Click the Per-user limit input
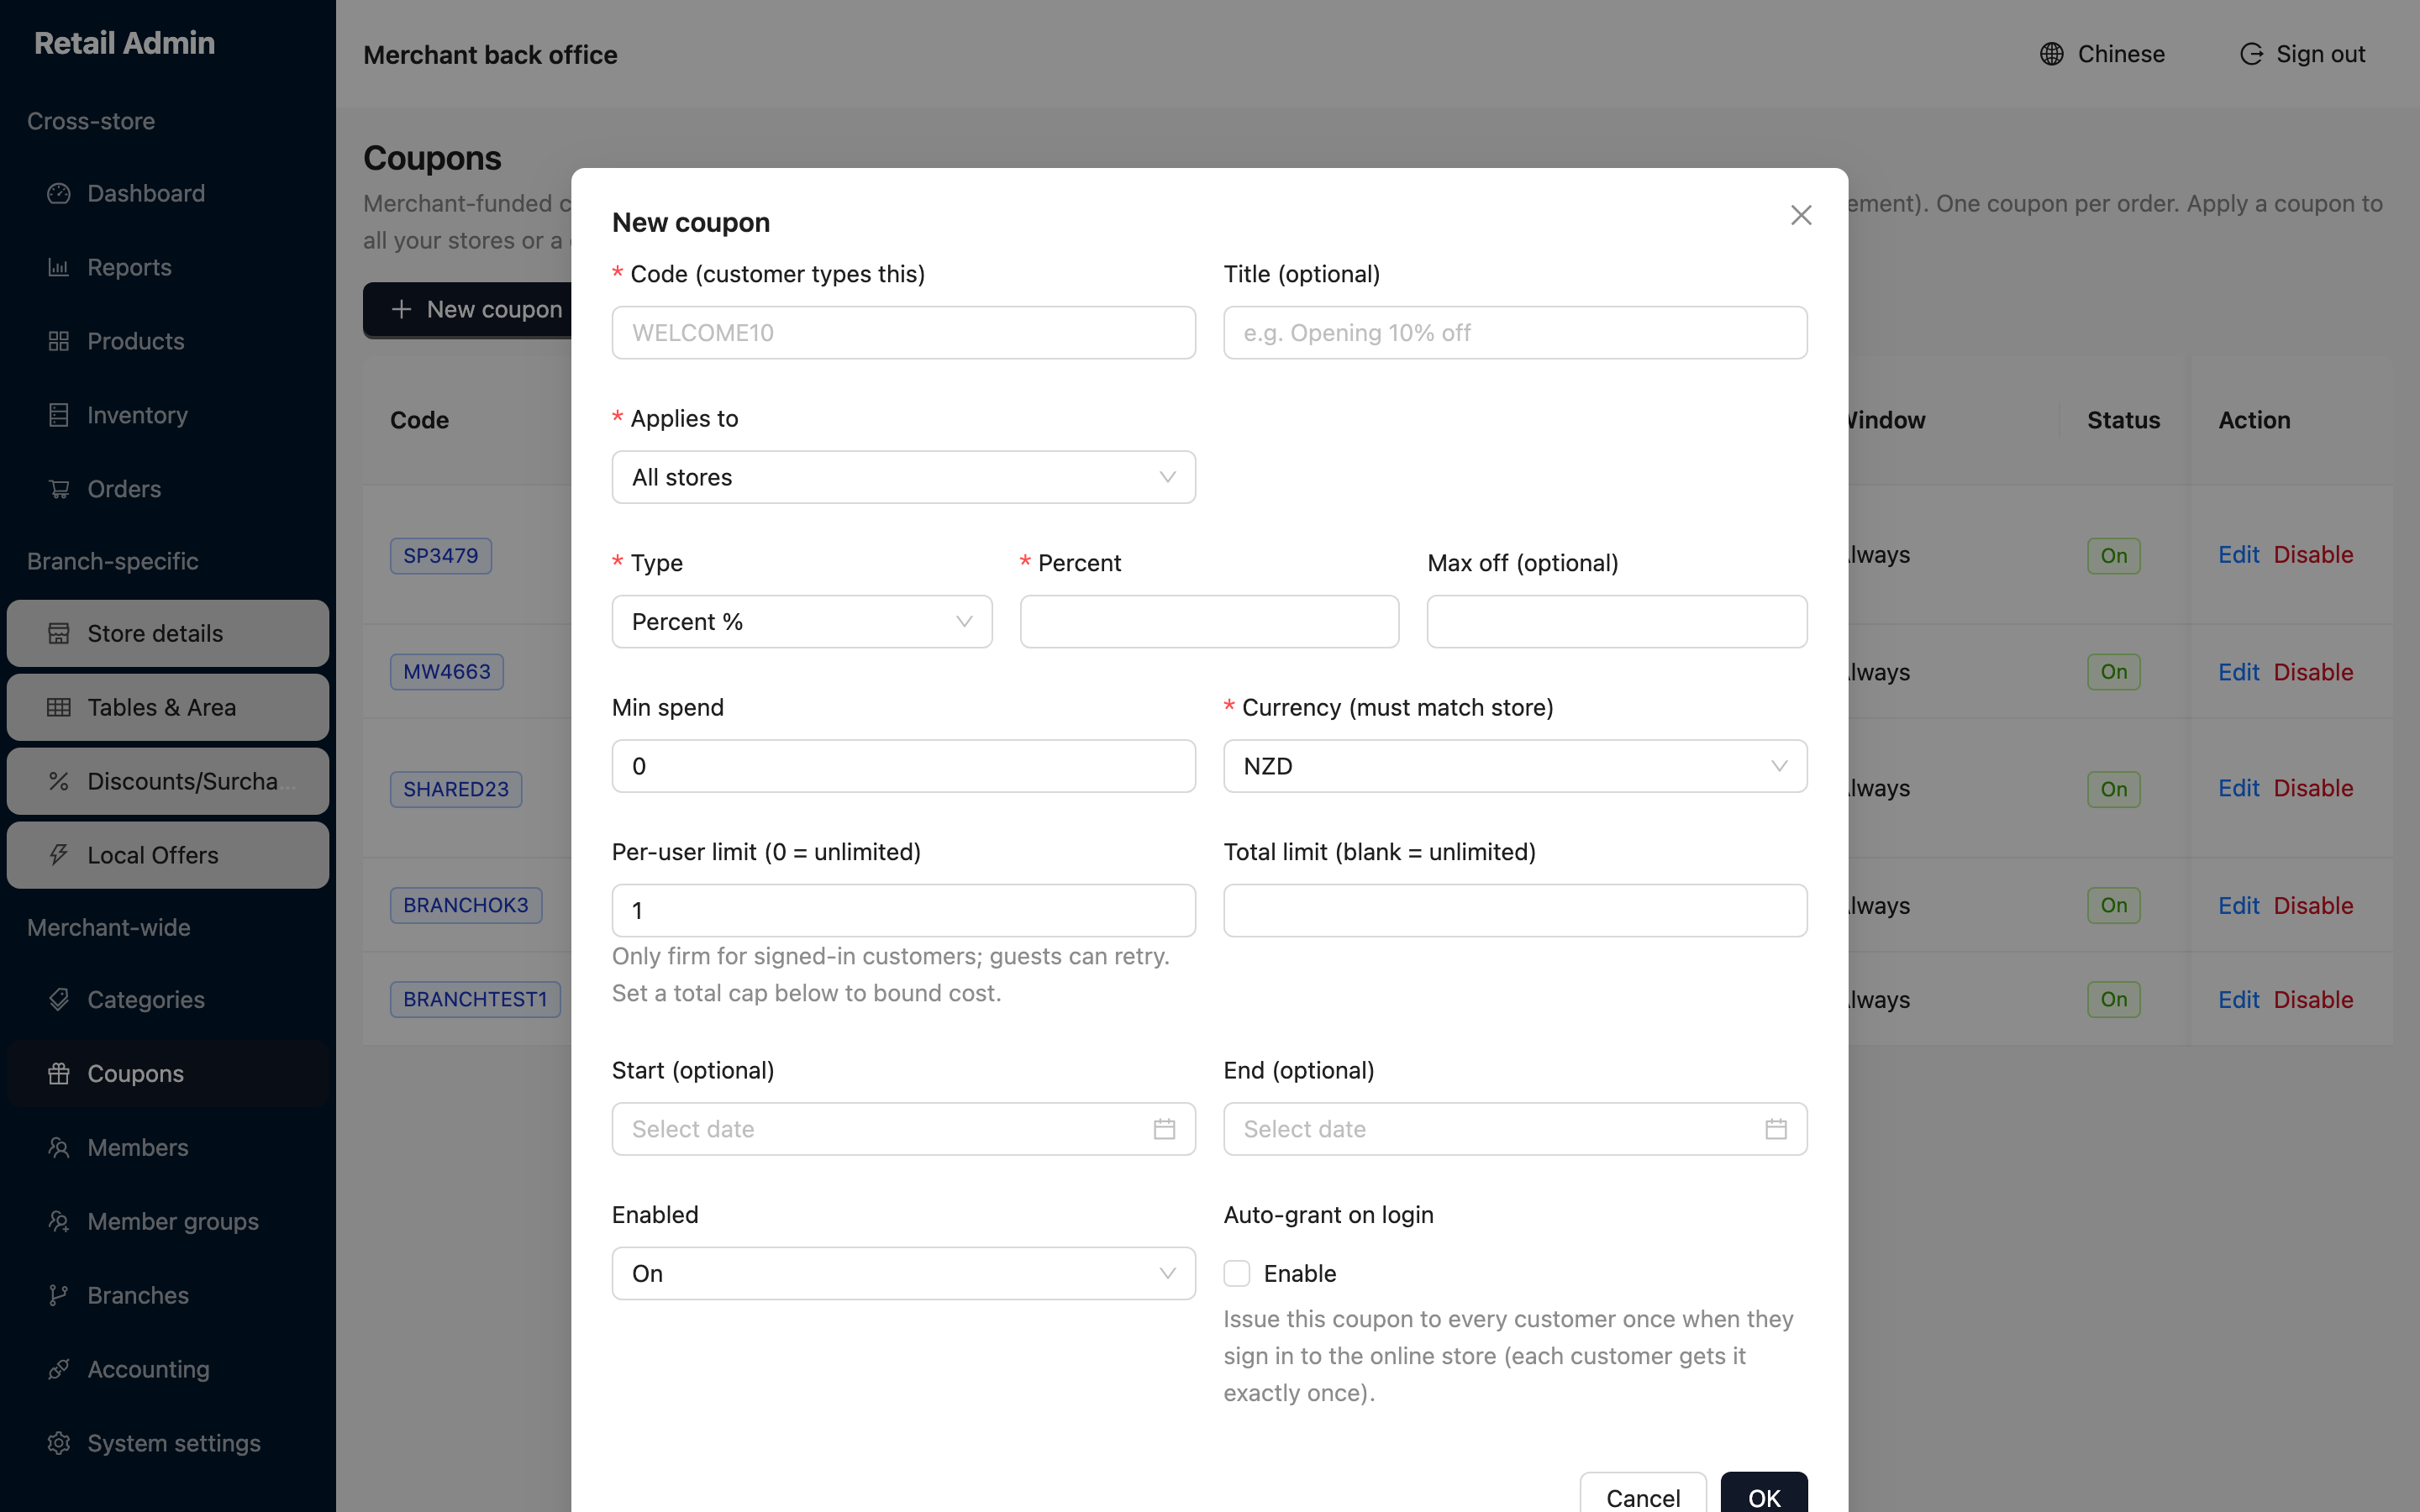The image size is (2420, 1512). coord(903,910)
